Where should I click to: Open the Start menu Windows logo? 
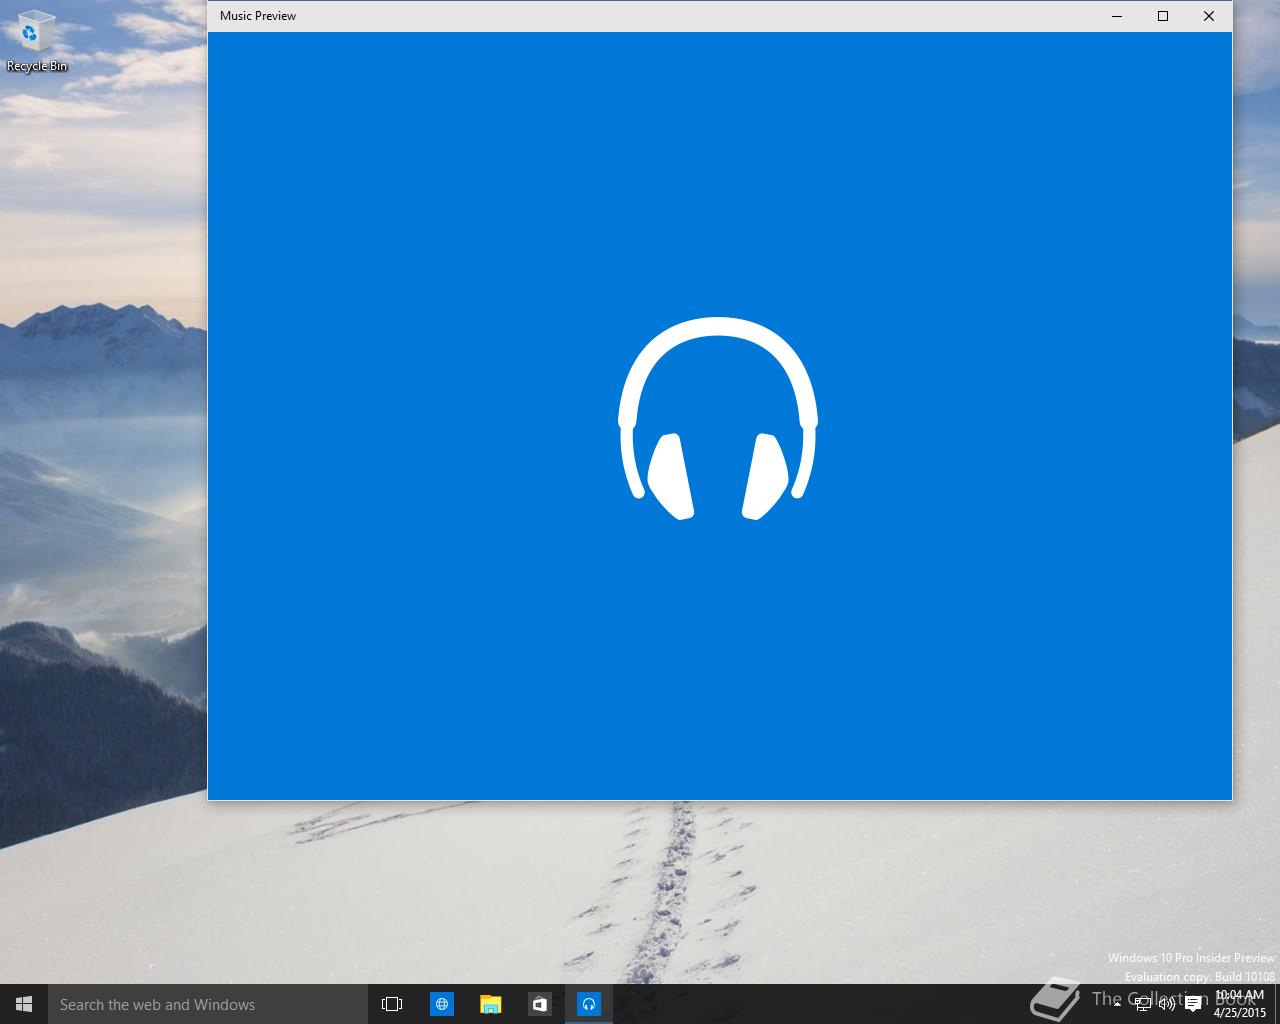[x=24, y=1004]
